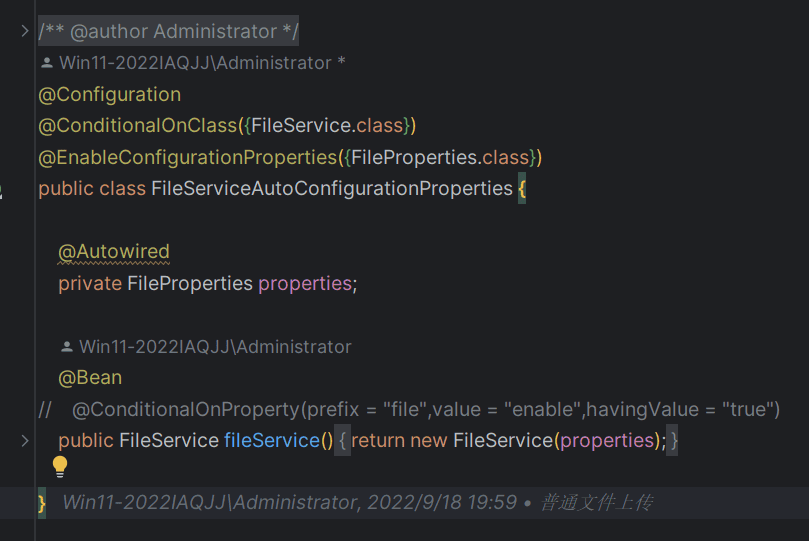This screenshot has width=809, height=541.
Task: Unfold the collapsed "{" placeholder after fileService()
Action: [342, 440]
